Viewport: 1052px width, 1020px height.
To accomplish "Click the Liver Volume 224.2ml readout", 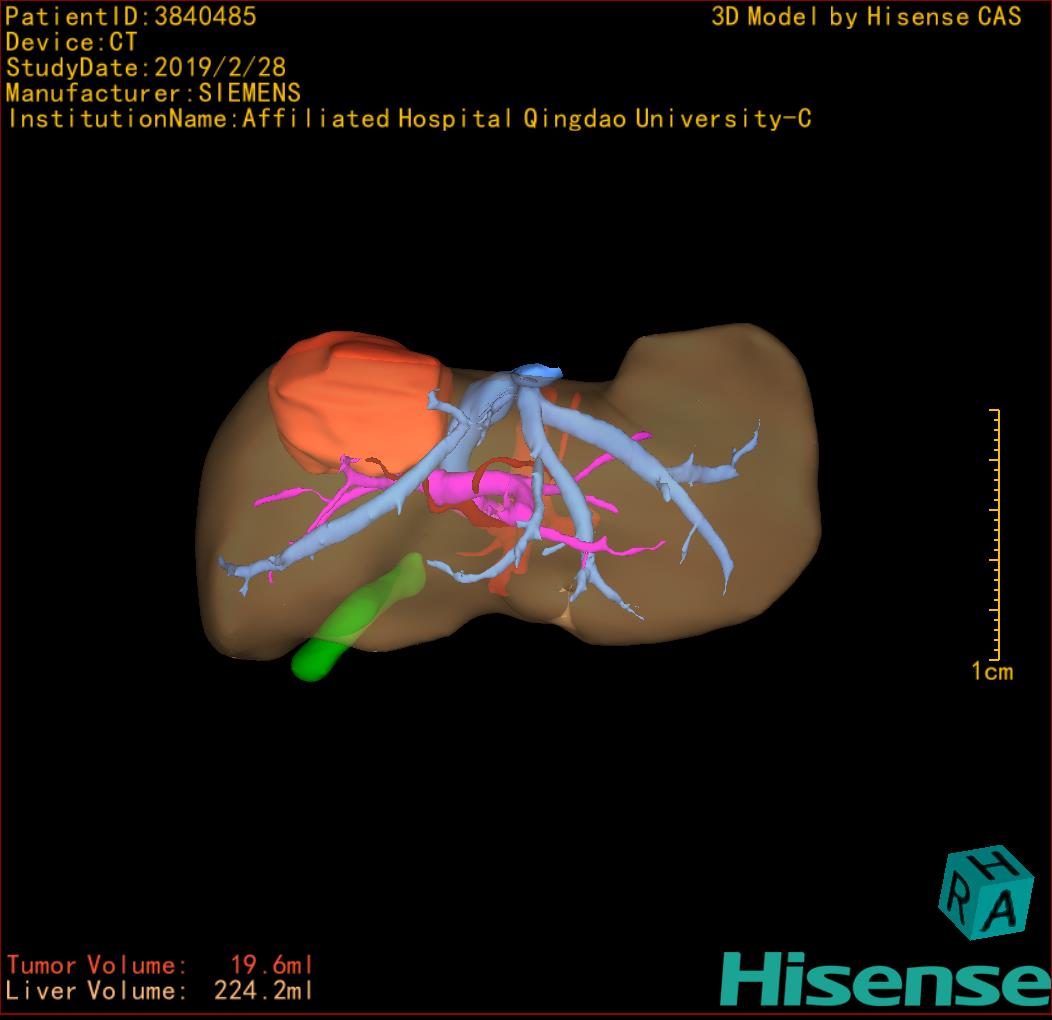I will coord(160,992).
